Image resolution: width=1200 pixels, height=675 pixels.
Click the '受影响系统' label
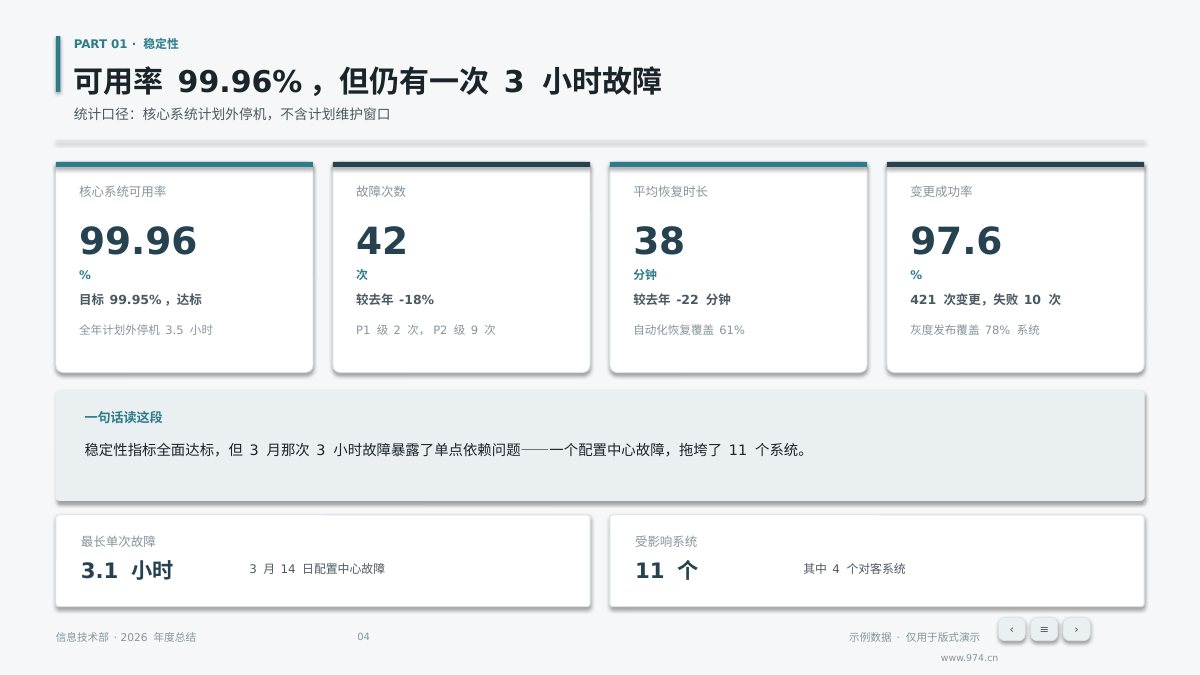click(x=666, y=541)
